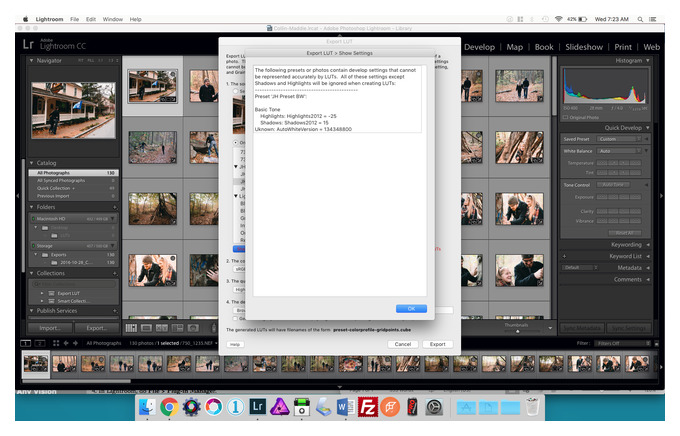Select Compare view icon in toolbar
The height and width of the screenshot is (436, 680).
(162, 328)
